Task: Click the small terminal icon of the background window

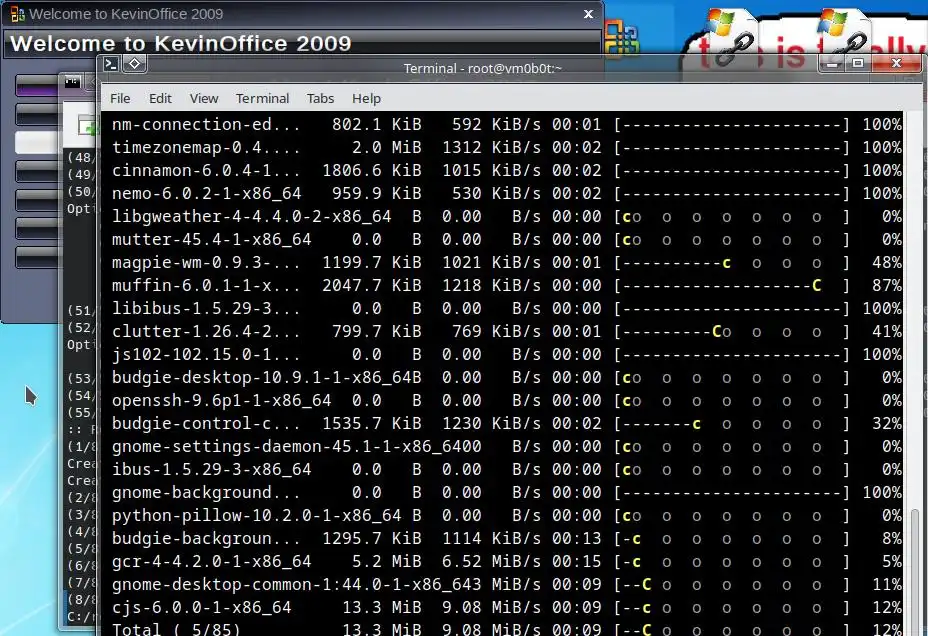Action: pyautogui.click(x=73, y=82)
